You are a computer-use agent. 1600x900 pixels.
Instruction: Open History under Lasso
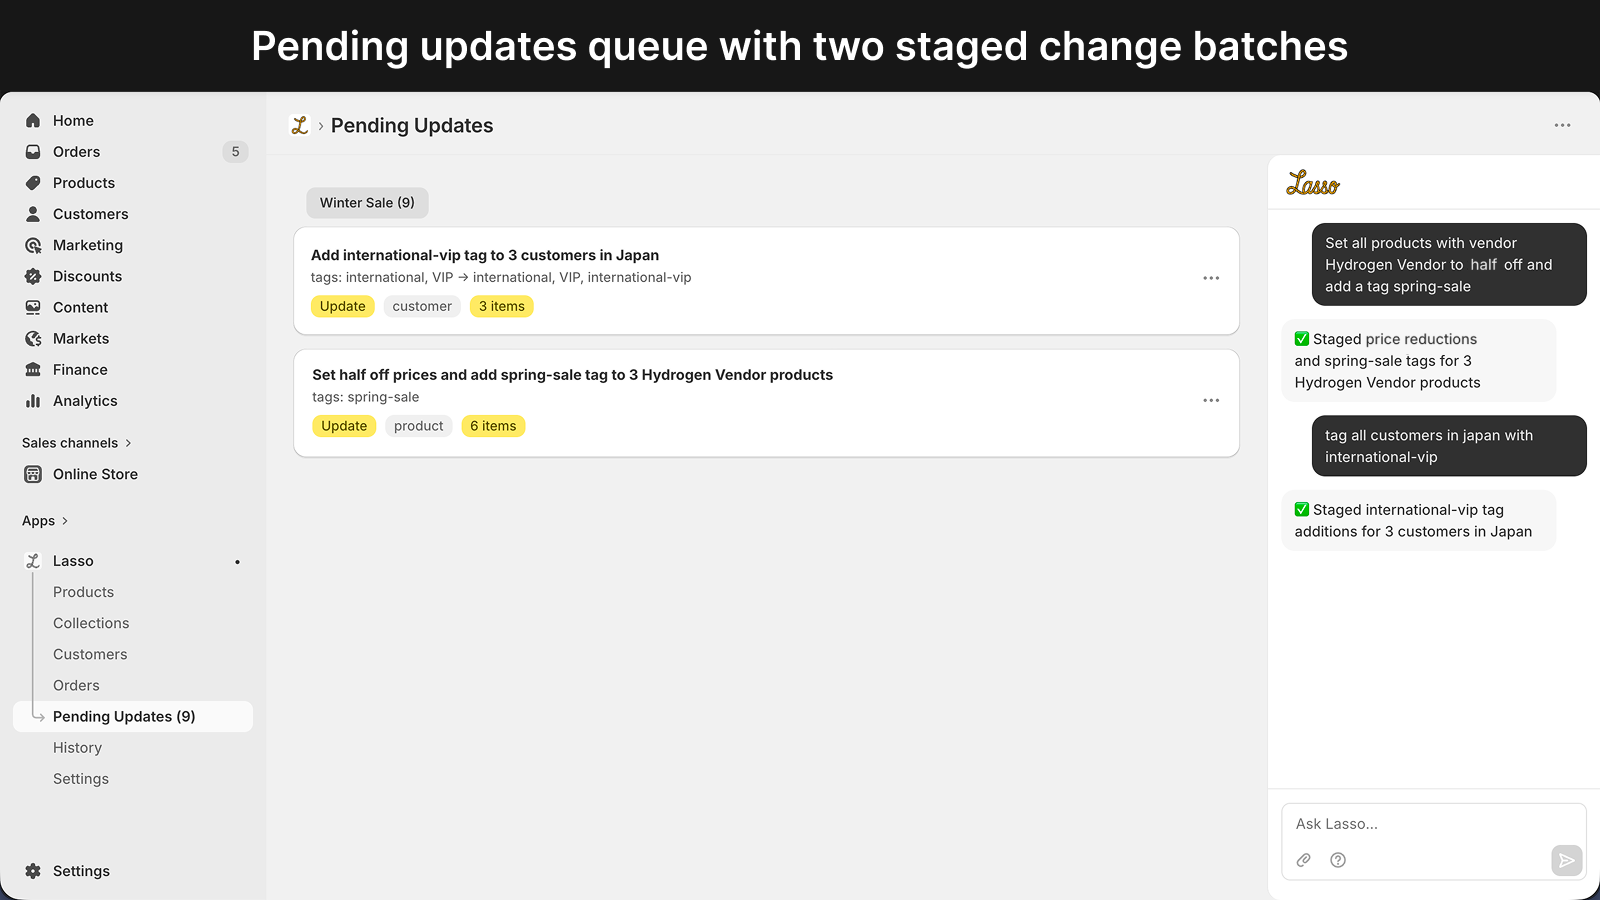(78, 748)
